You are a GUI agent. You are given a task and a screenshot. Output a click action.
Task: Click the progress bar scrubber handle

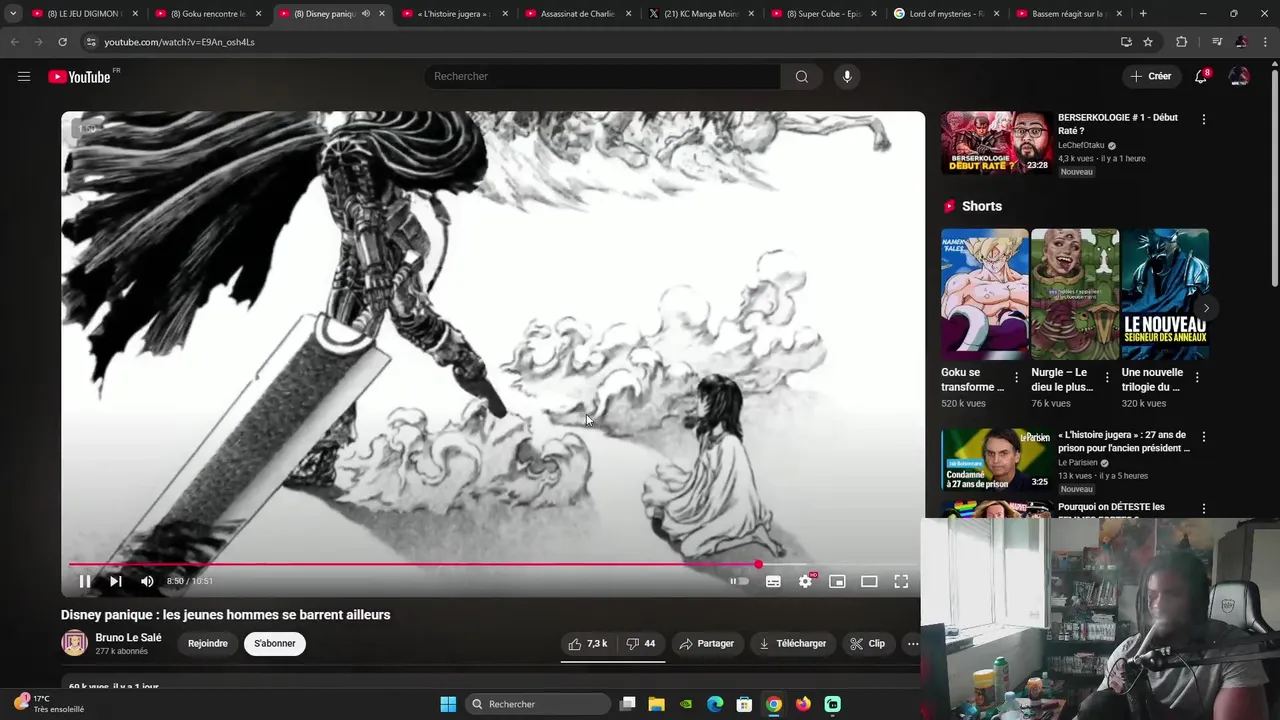[758, 565]
